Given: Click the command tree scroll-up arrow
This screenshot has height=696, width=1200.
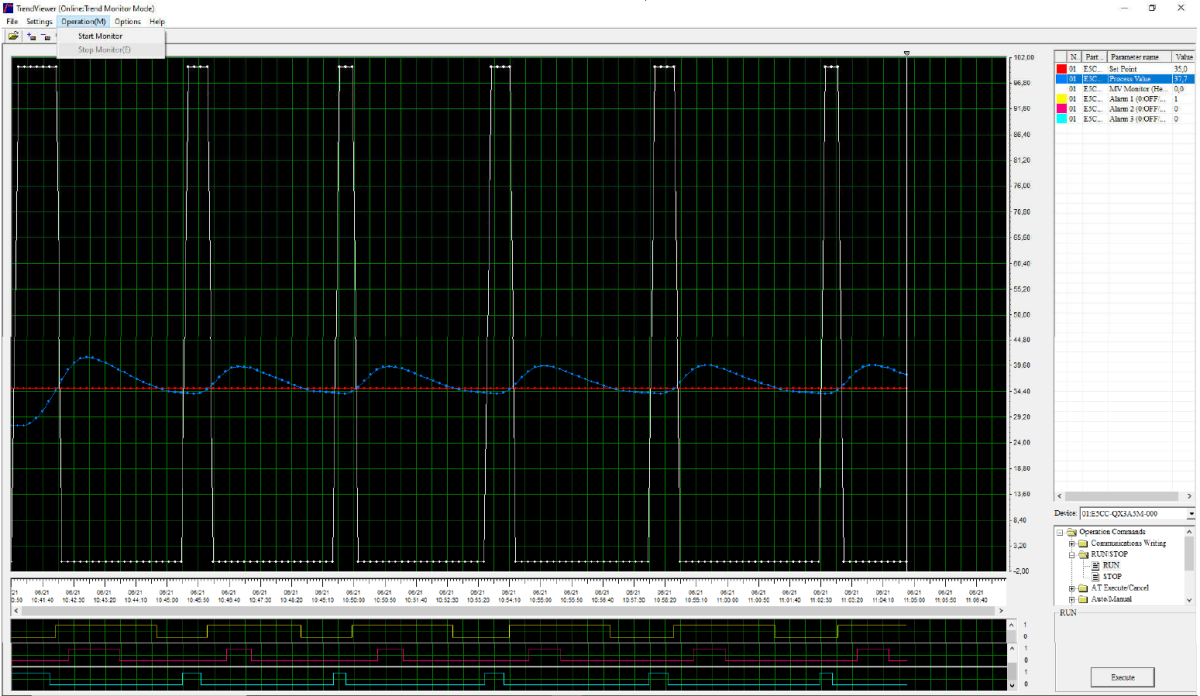Looking at the screenshot, I should click(1190, 532).
